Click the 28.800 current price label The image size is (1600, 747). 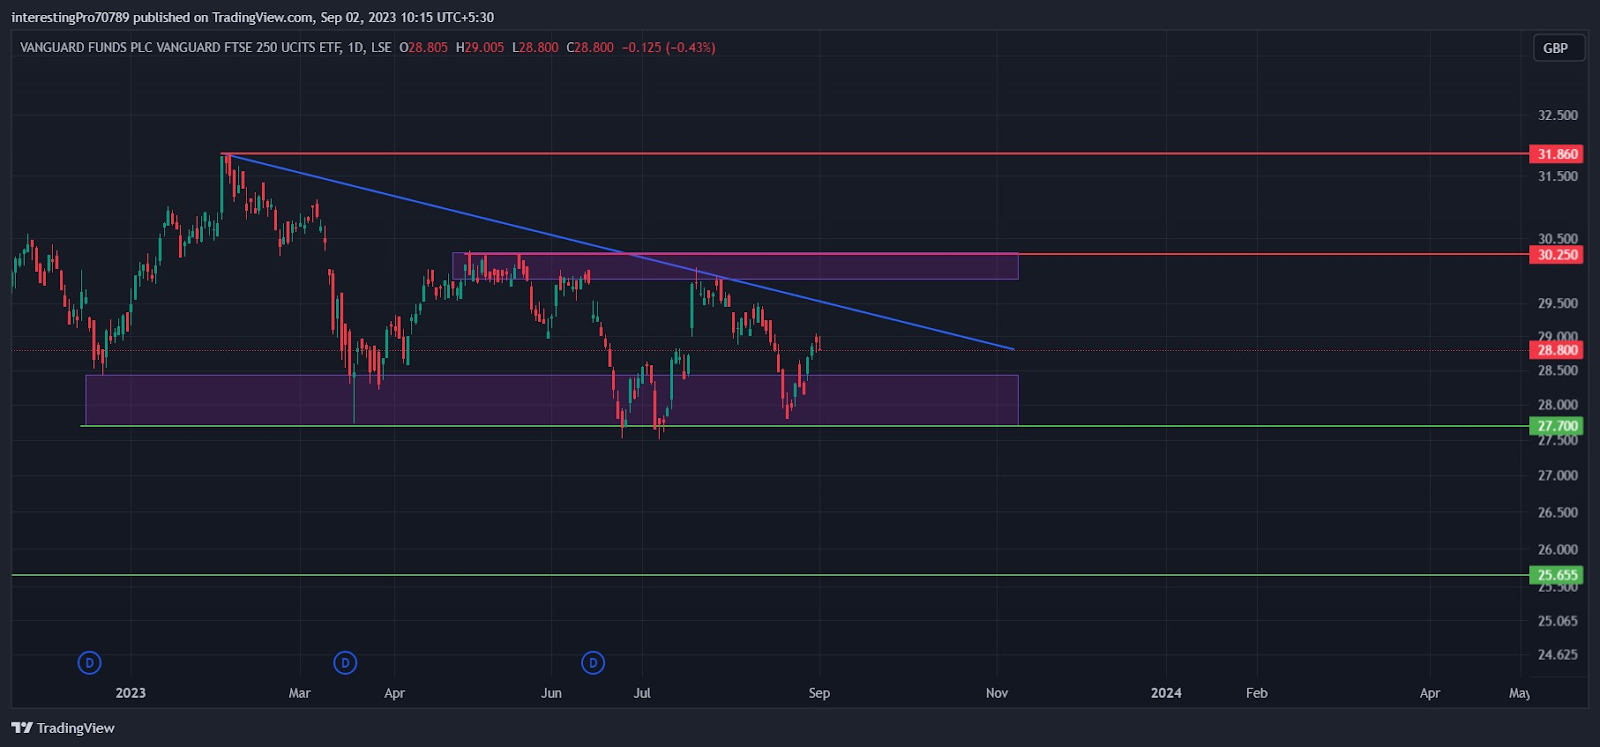[1557, 350]
